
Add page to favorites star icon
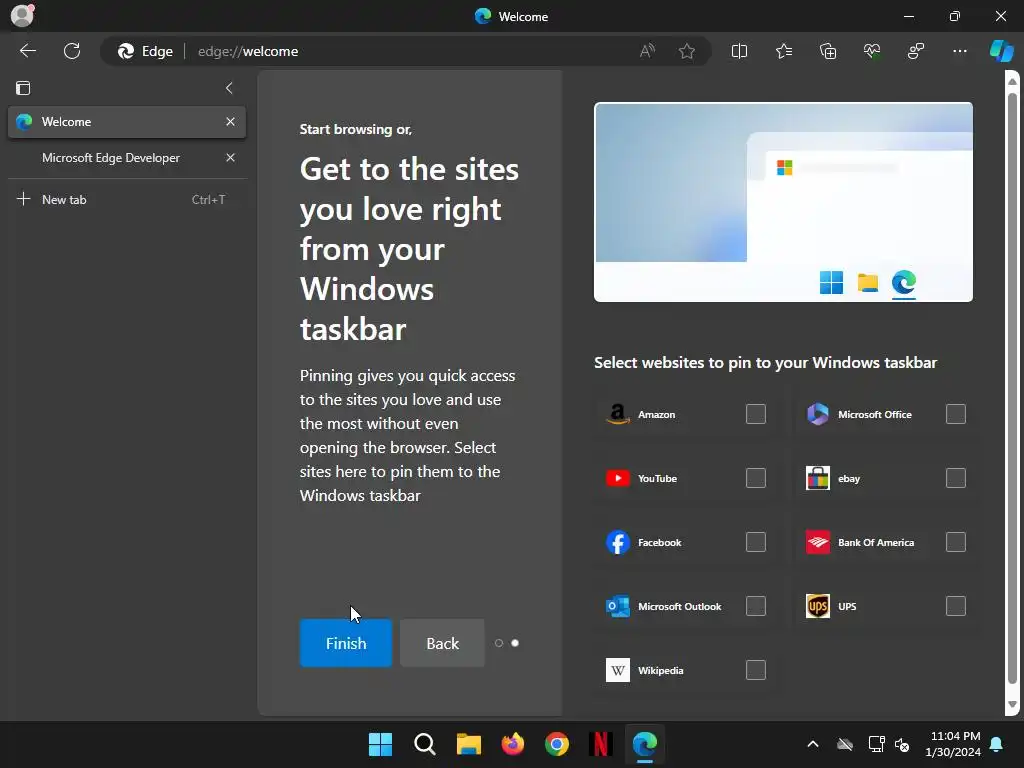coord(686,51)
